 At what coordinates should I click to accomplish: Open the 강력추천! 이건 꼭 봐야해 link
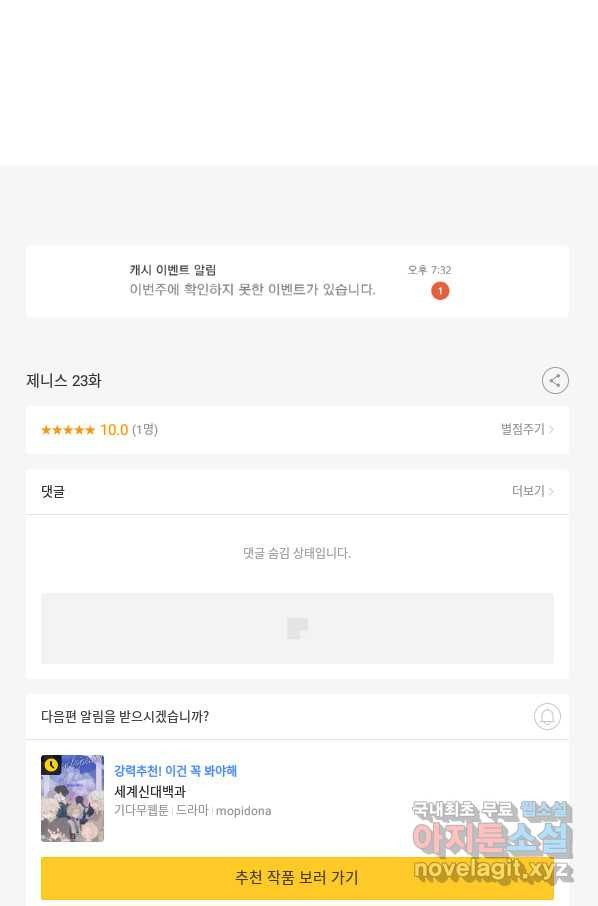pyautogui.click(x=176, y=771)
